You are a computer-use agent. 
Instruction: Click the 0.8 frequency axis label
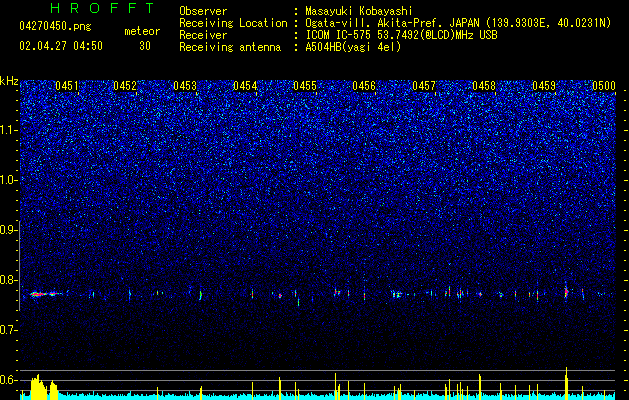point(9,280)
